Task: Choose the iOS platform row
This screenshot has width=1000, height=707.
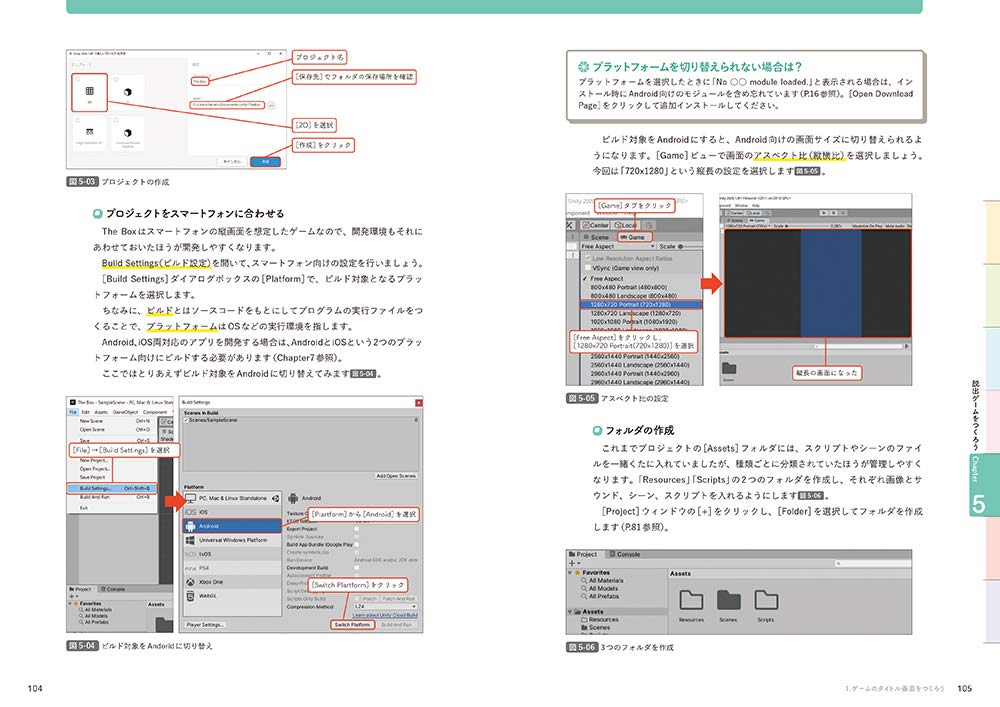Action: tap(232, 512)
